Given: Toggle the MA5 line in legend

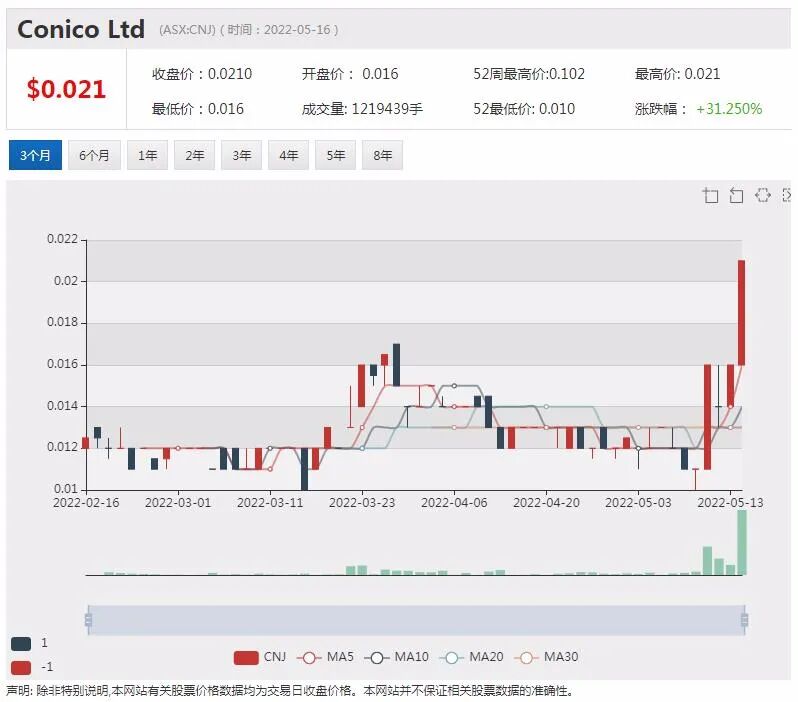Looking at the screenshot, I should tap(325, 657).
